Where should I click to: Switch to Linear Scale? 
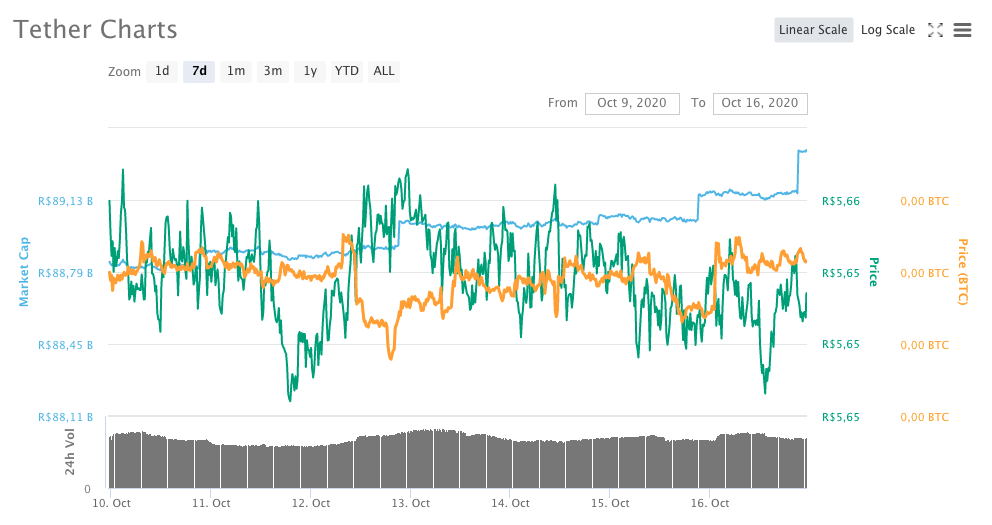point(813,30)
